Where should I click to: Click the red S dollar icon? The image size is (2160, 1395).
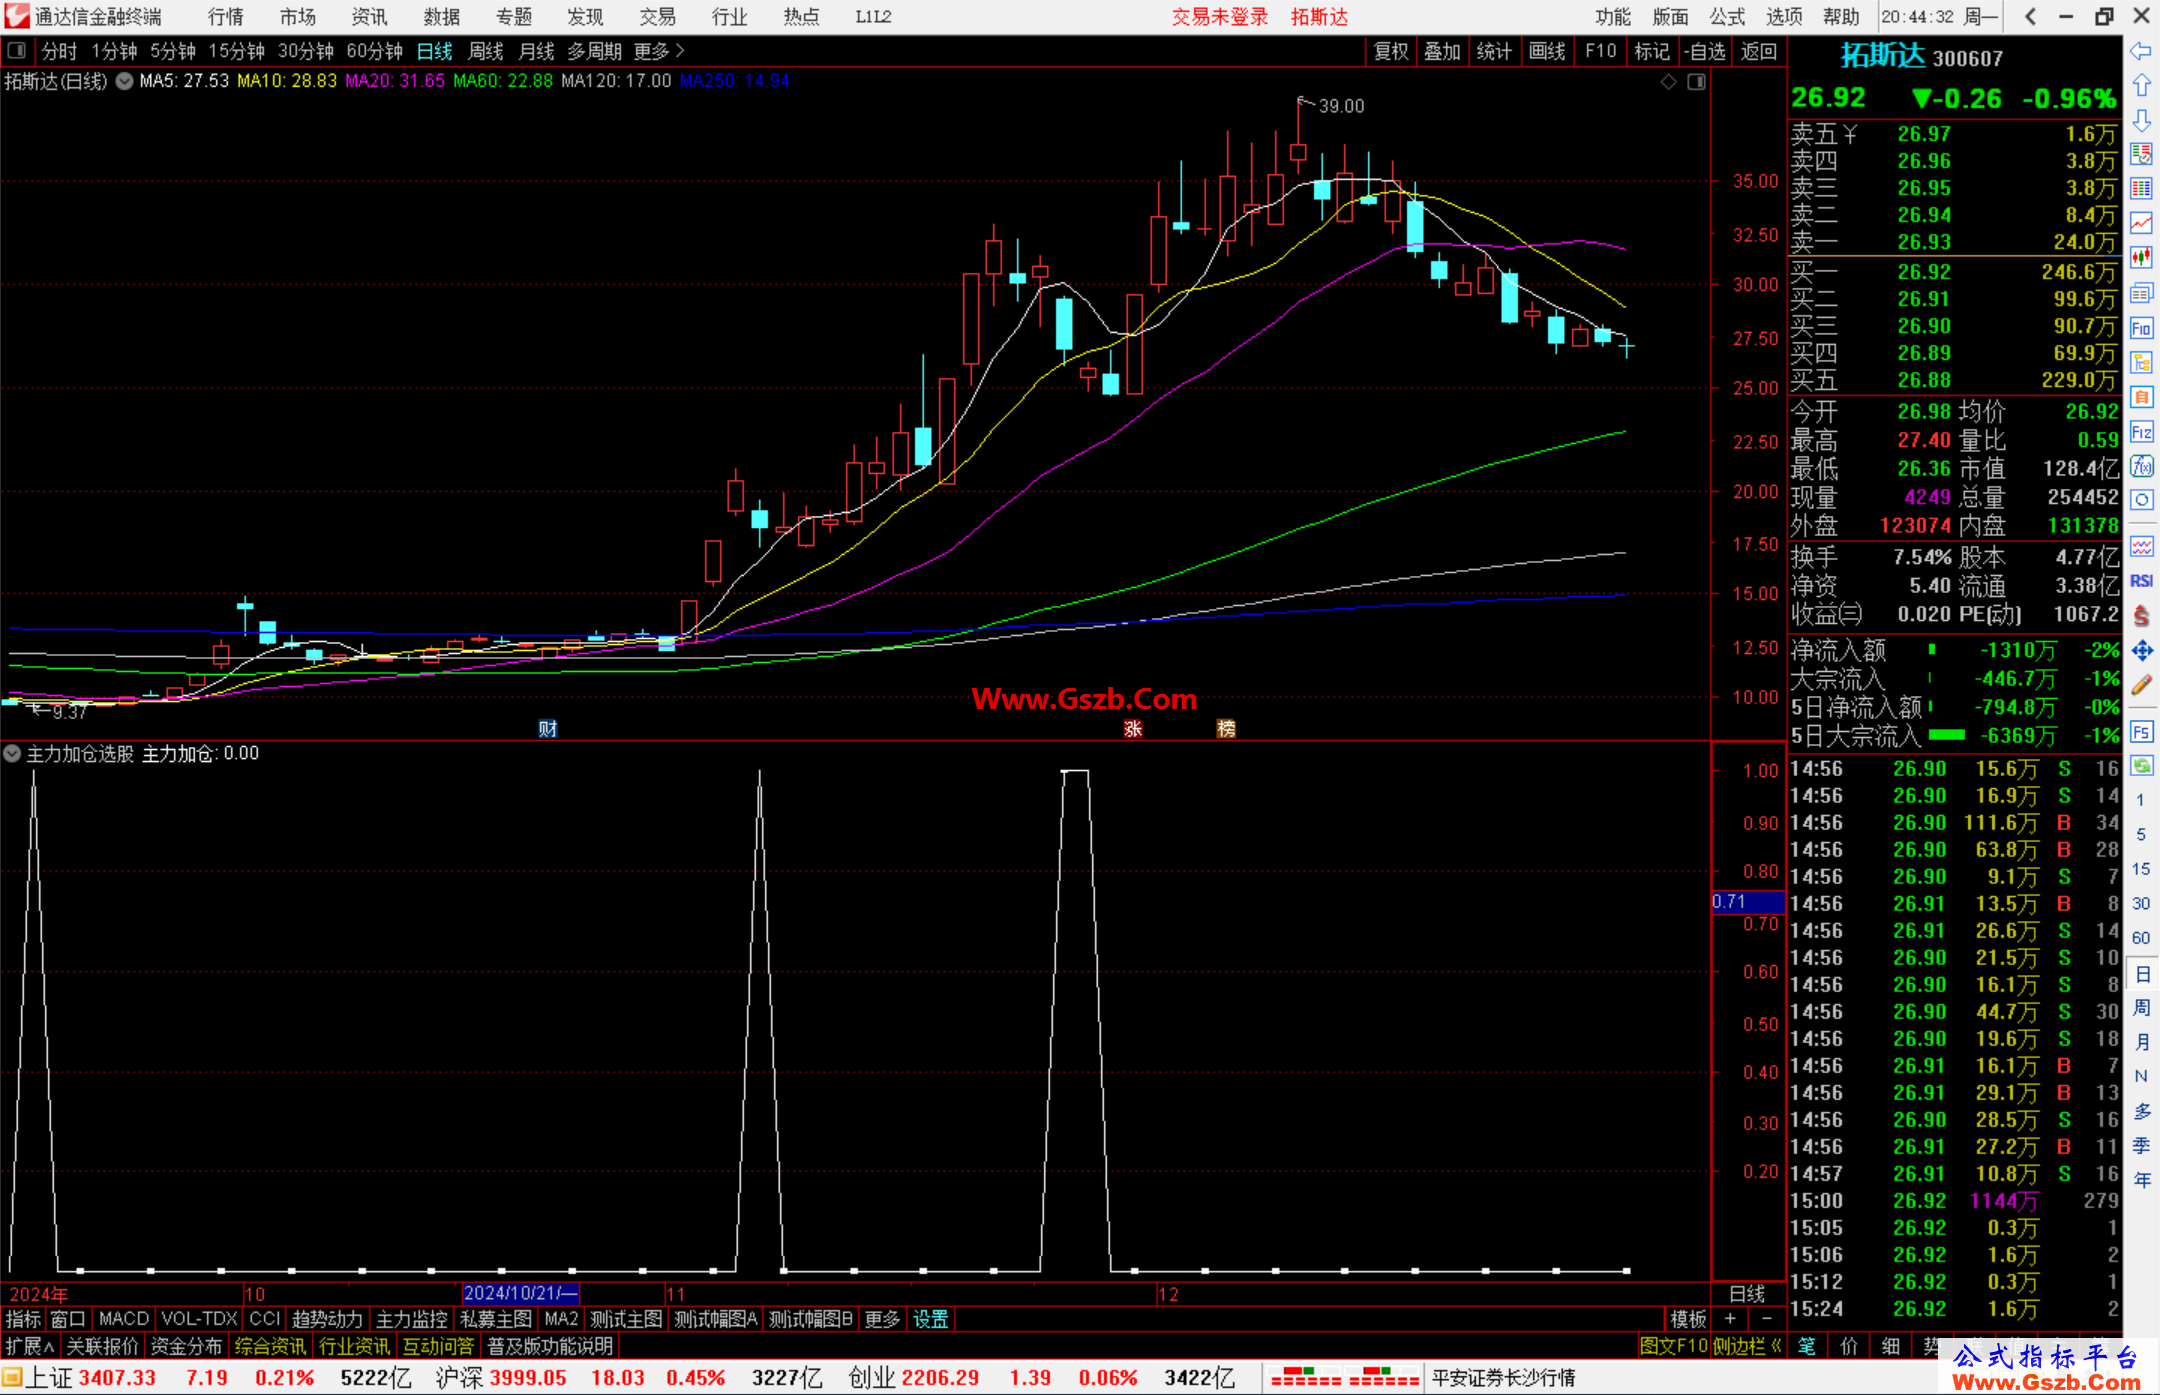(x=2141, y=616)
